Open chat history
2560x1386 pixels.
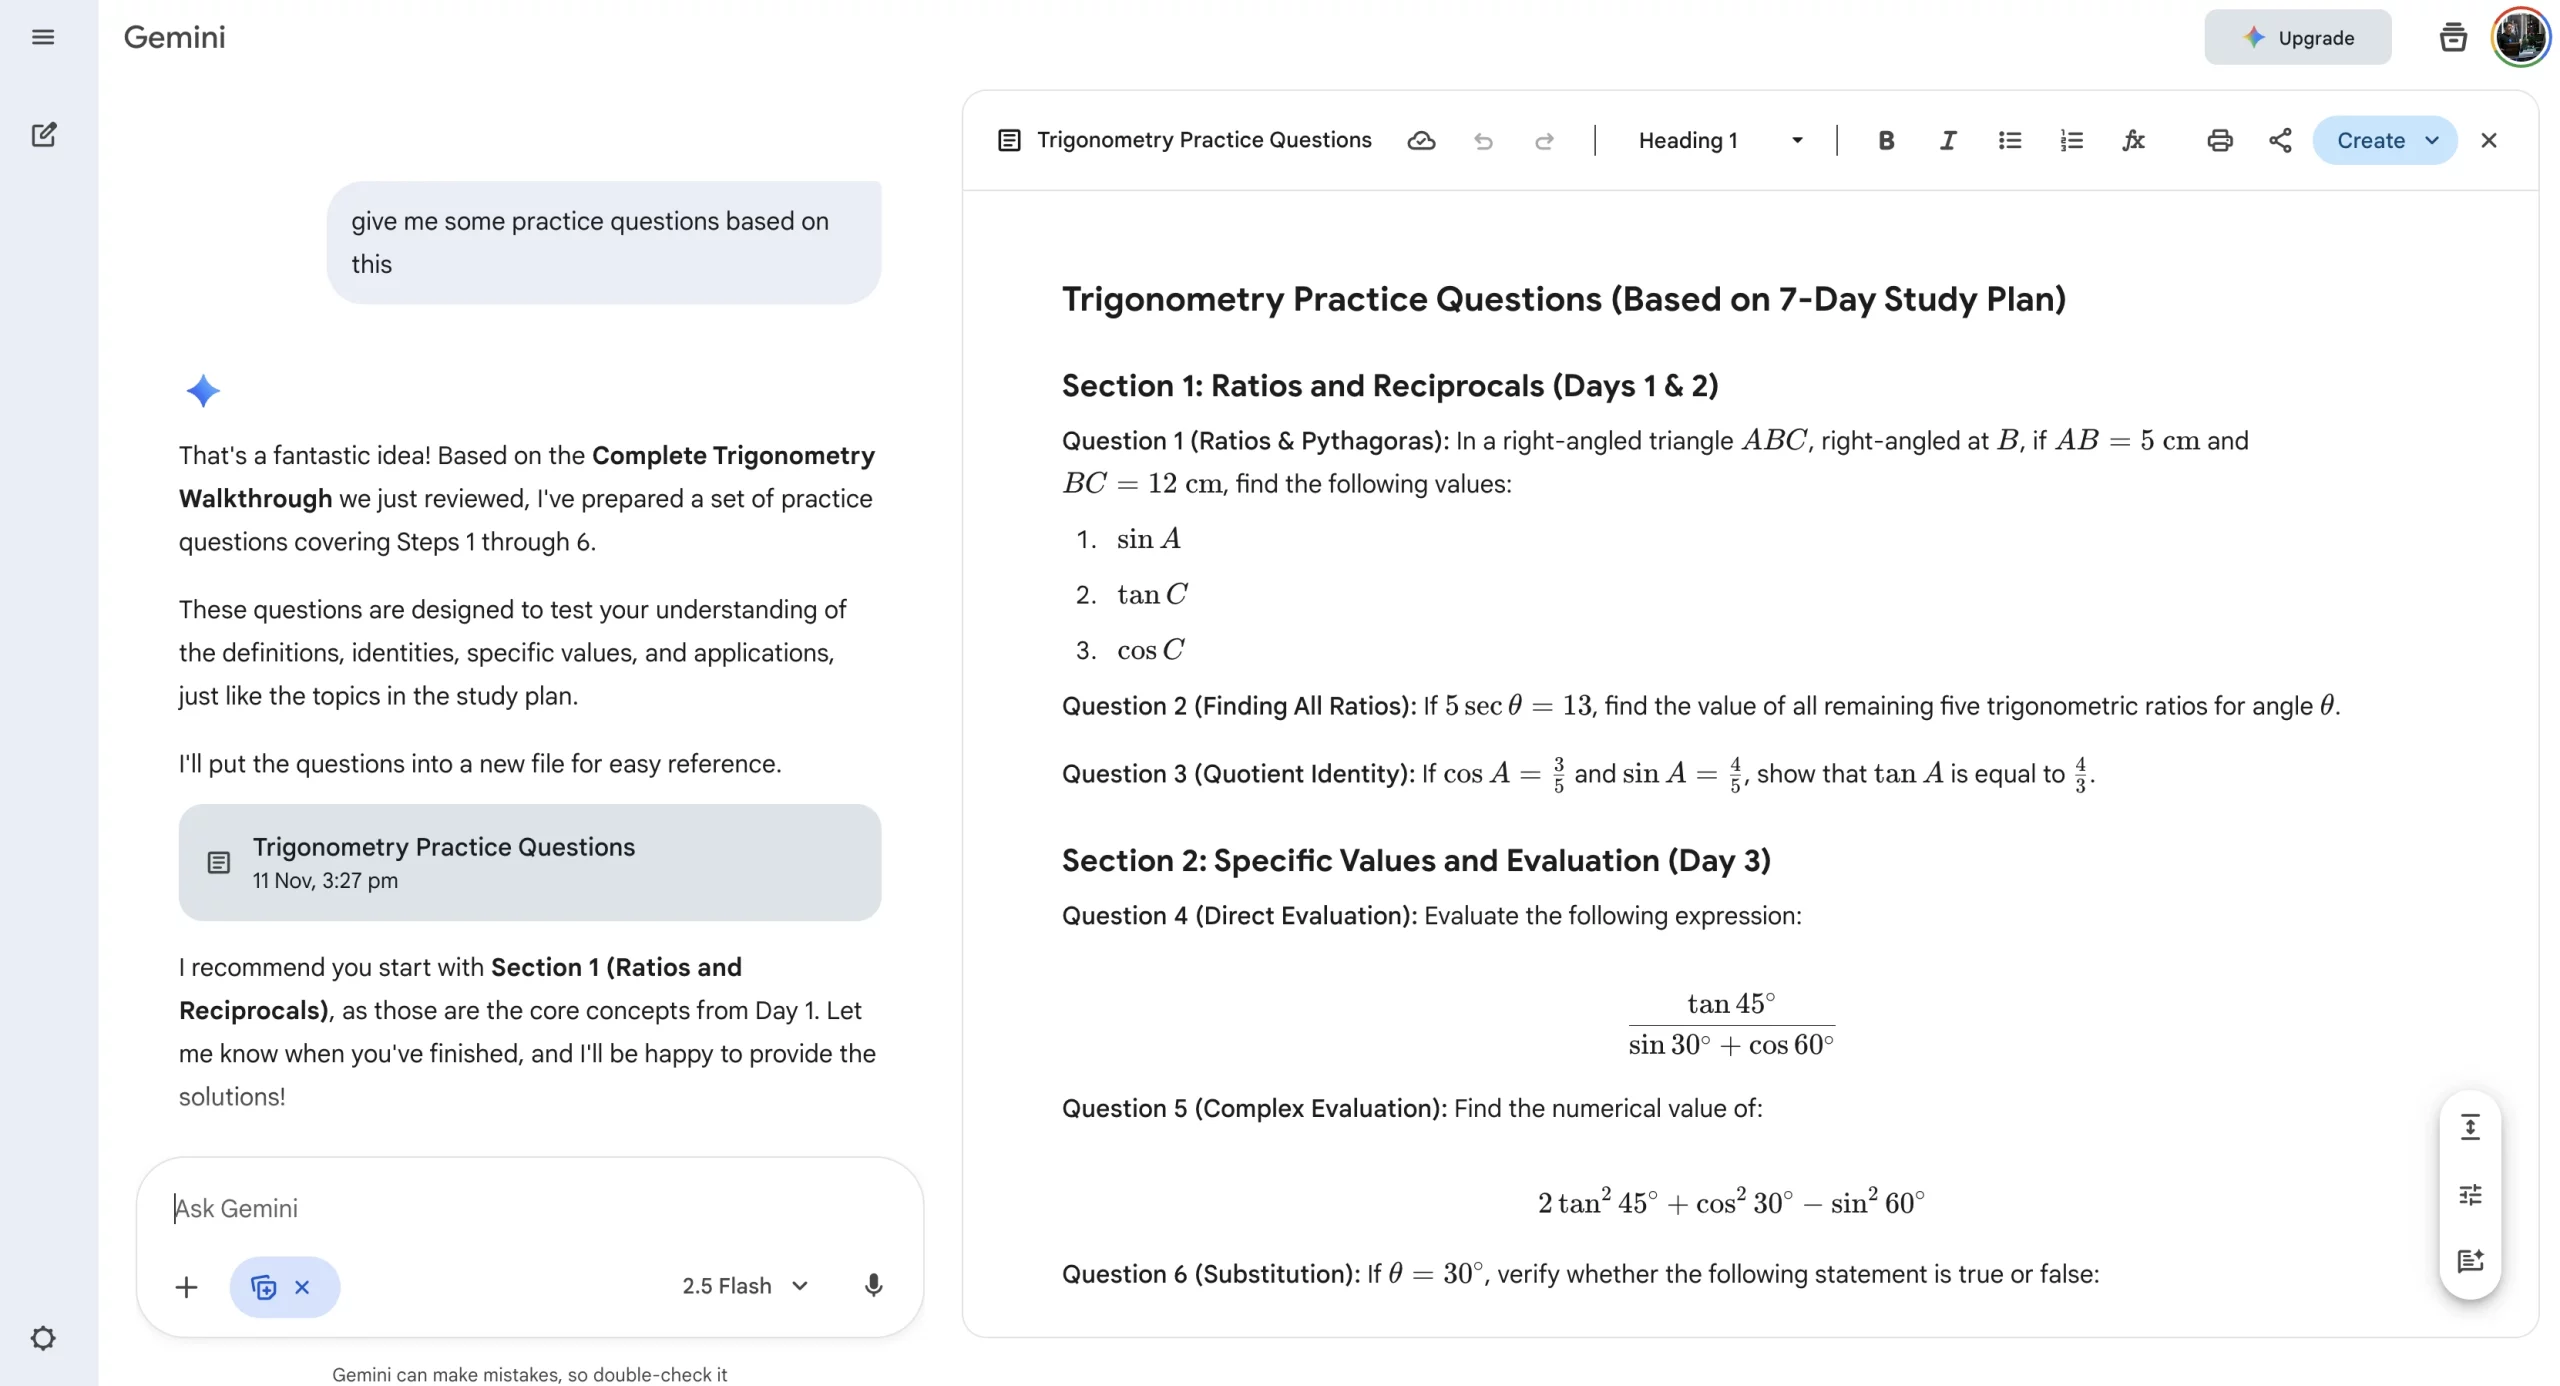click(x=2452, y=37)
